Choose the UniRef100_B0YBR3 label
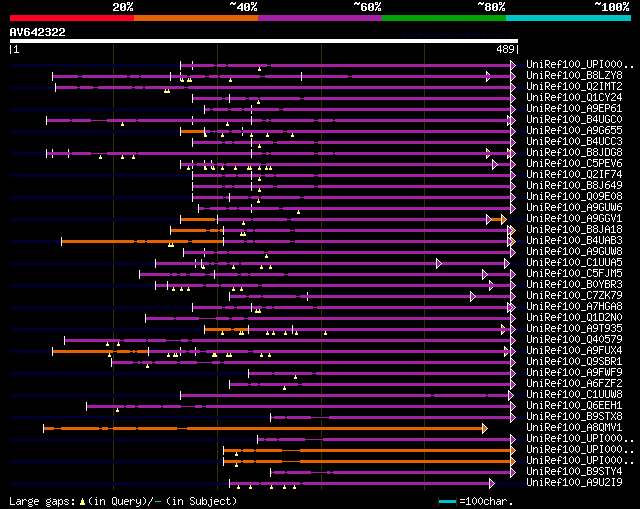Viewport: 640px width, 509px height. click(574, 285)
